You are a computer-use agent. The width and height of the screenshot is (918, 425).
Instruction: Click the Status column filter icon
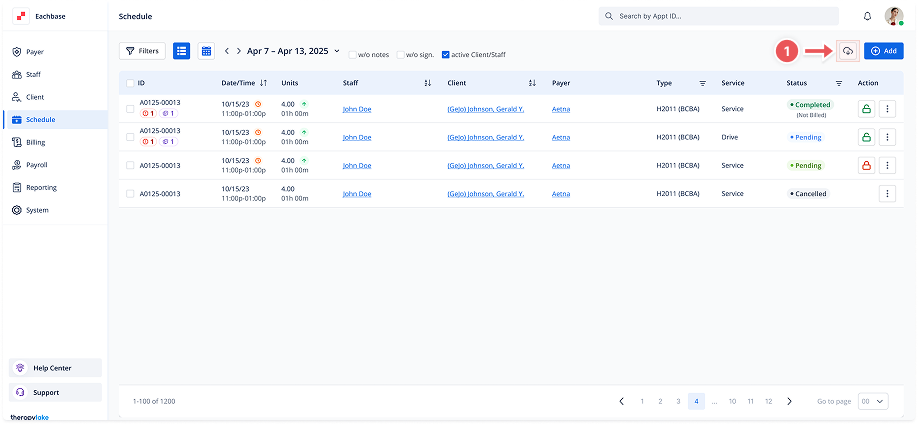pyautogui.click(x=838, y=83)
